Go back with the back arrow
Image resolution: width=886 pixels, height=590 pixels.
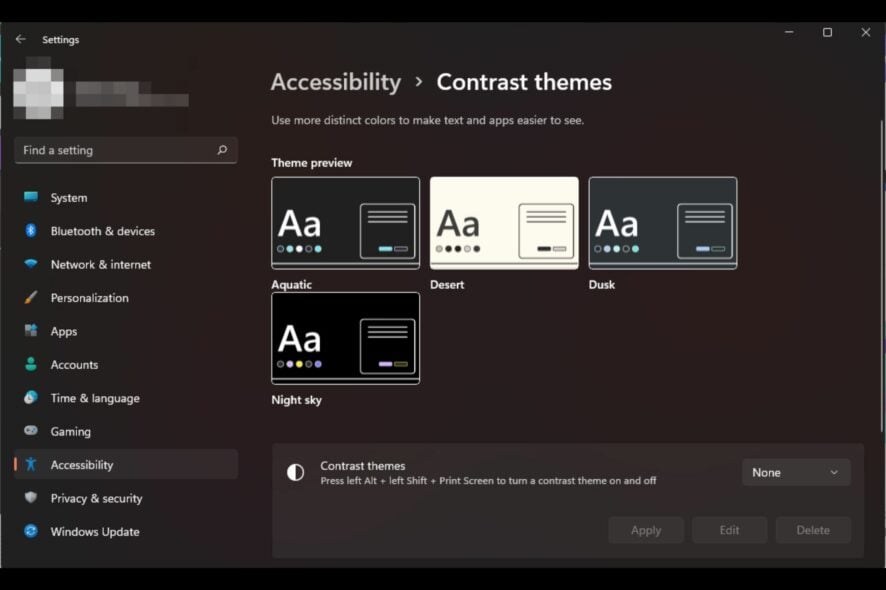[21, 39]
